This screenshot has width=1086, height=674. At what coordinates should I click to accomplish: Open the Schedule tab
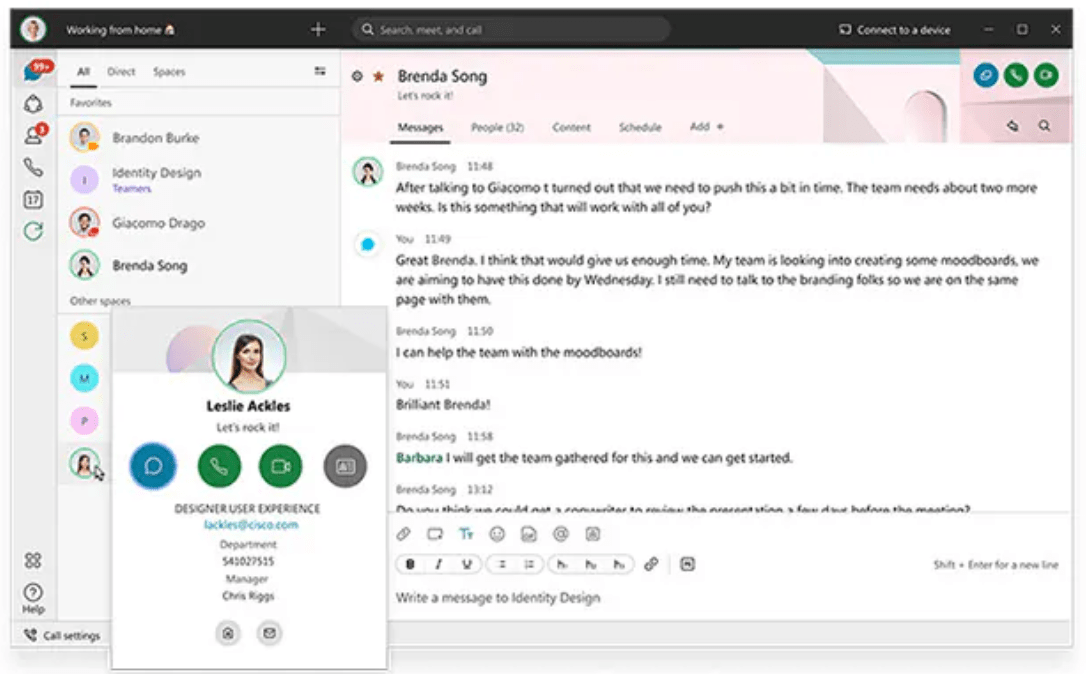640,127
